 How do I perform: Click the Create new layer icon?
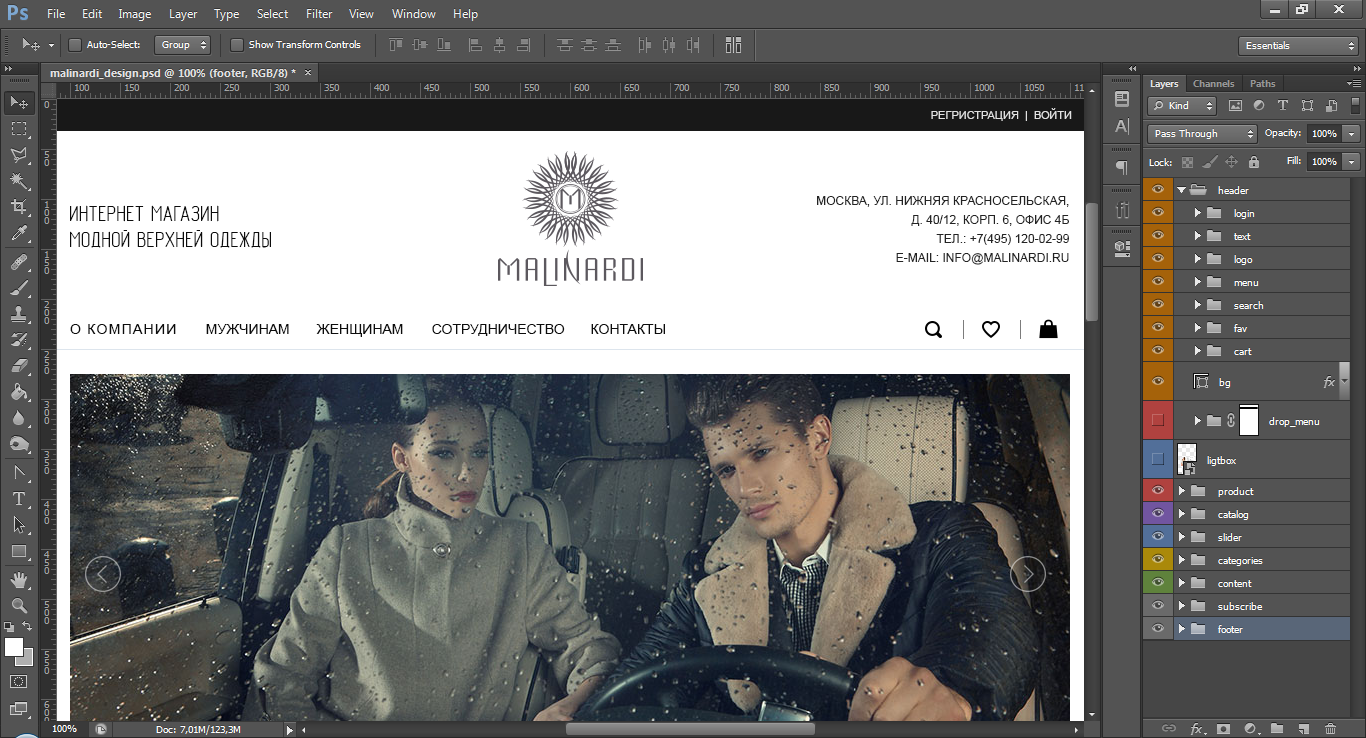tap(1303, 728)
